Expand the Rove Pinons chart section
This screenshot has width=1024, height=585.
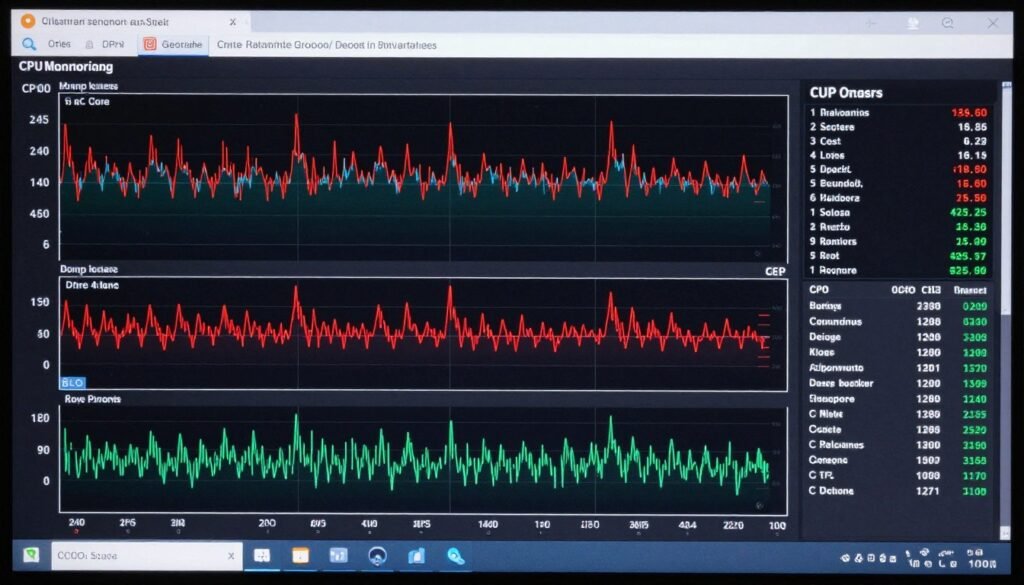tap(94, 398)
